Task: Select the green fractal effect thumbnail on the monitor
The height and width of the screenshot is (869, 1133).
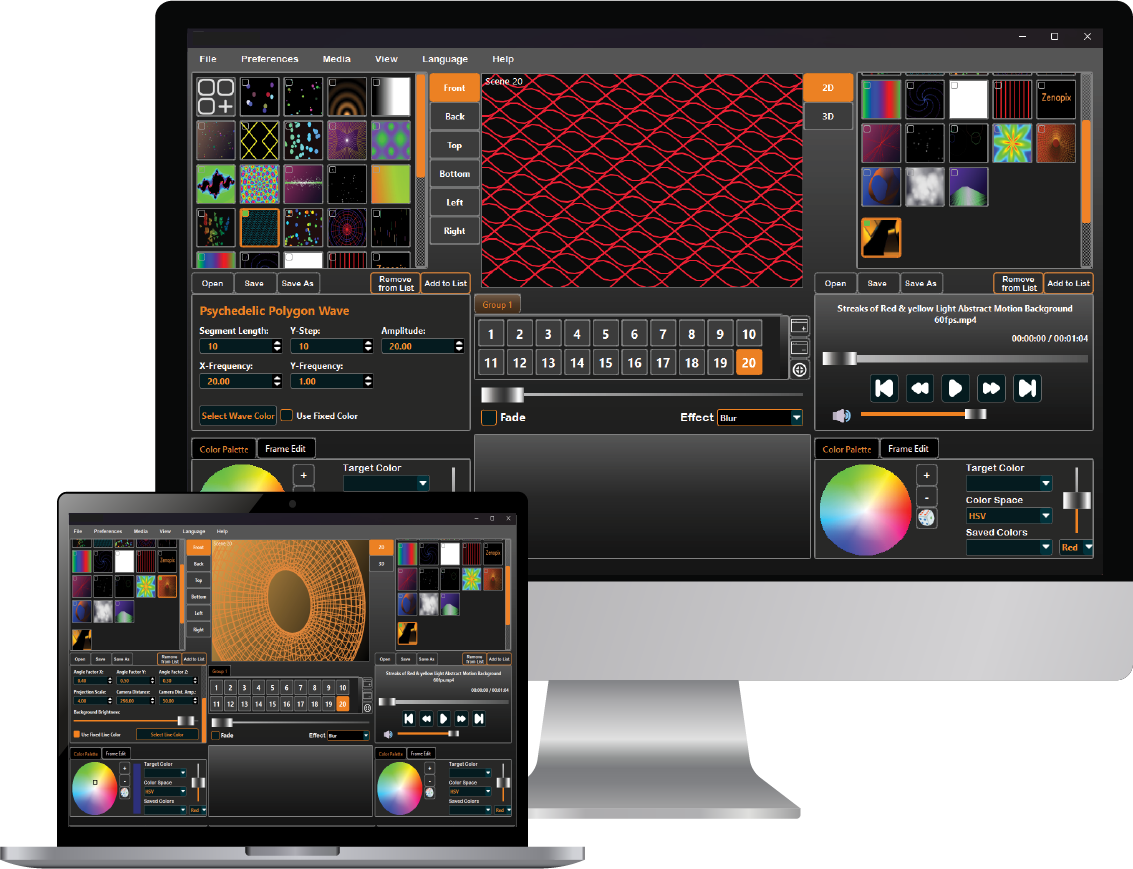Action: 216,184
